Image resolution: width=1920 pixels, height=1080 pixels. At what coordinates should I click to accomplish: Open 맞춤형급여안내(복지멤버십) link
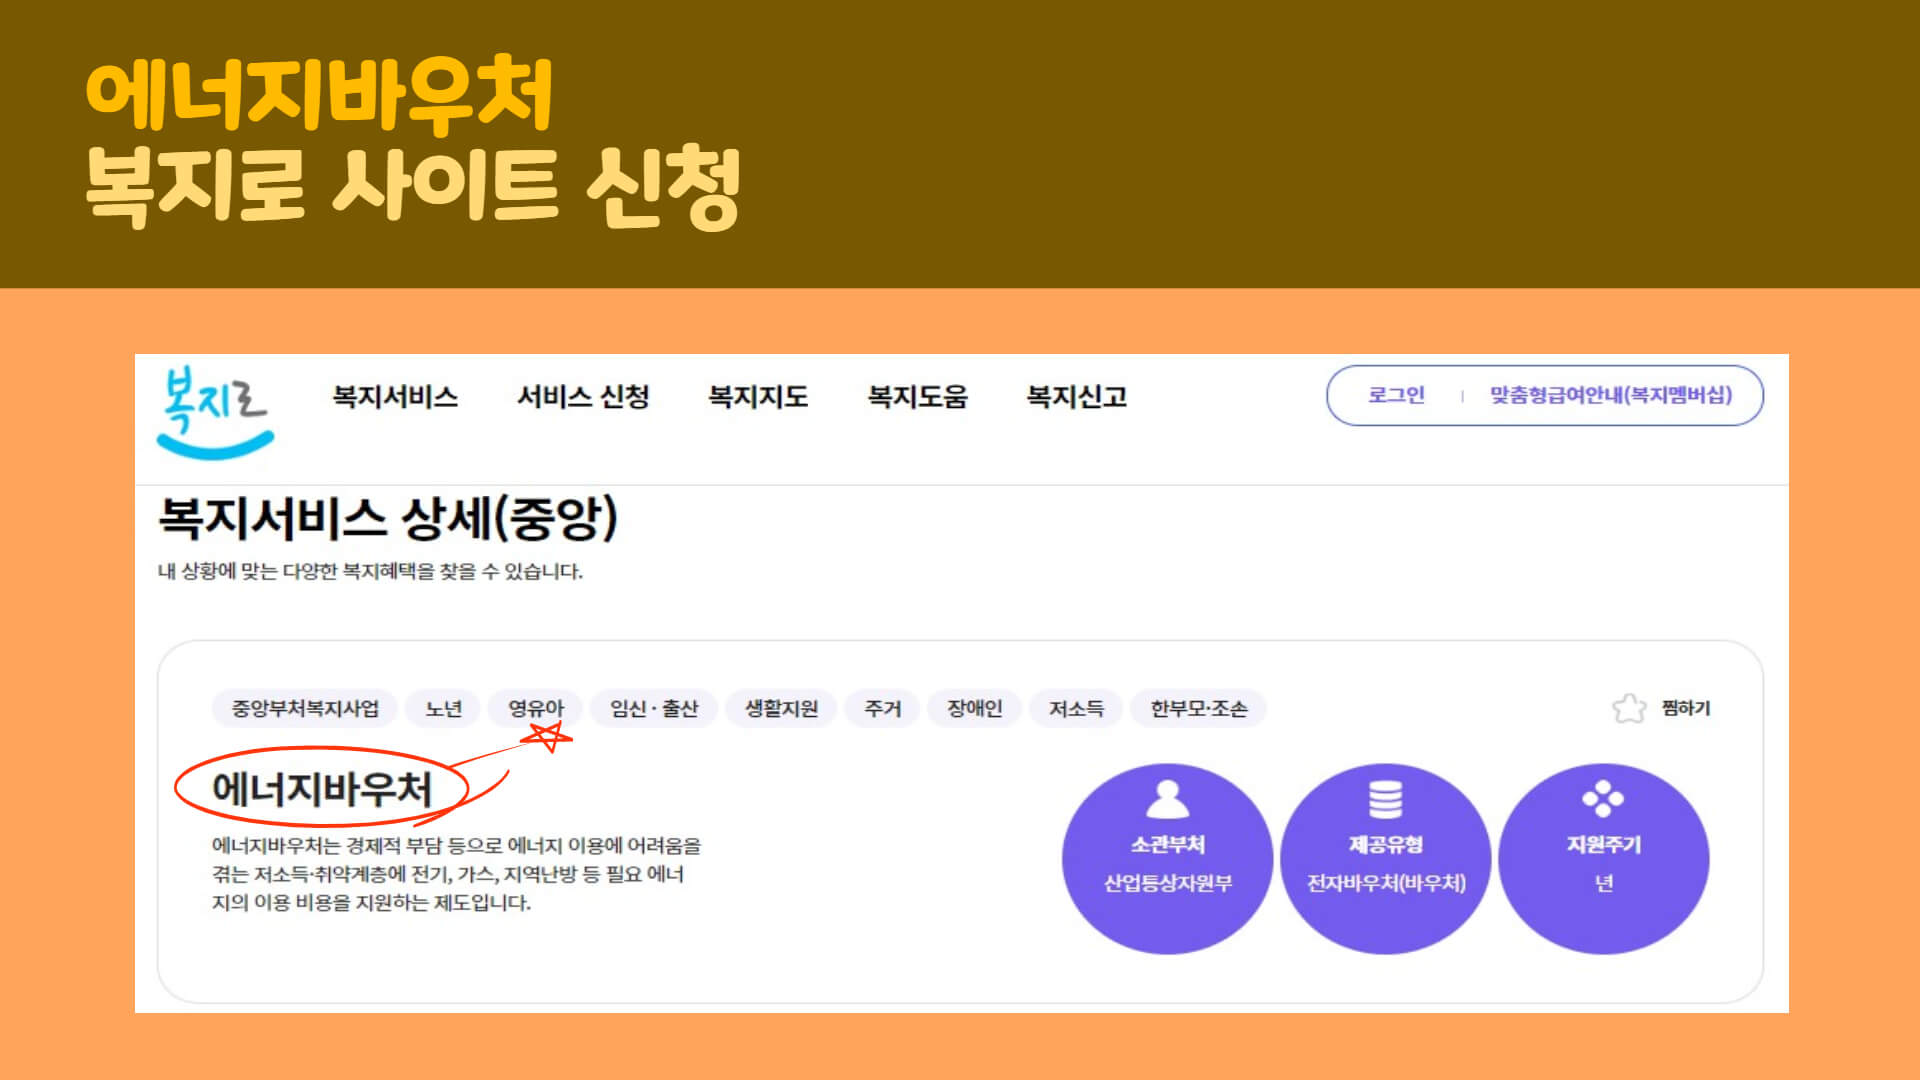(x=1610, y=395)
